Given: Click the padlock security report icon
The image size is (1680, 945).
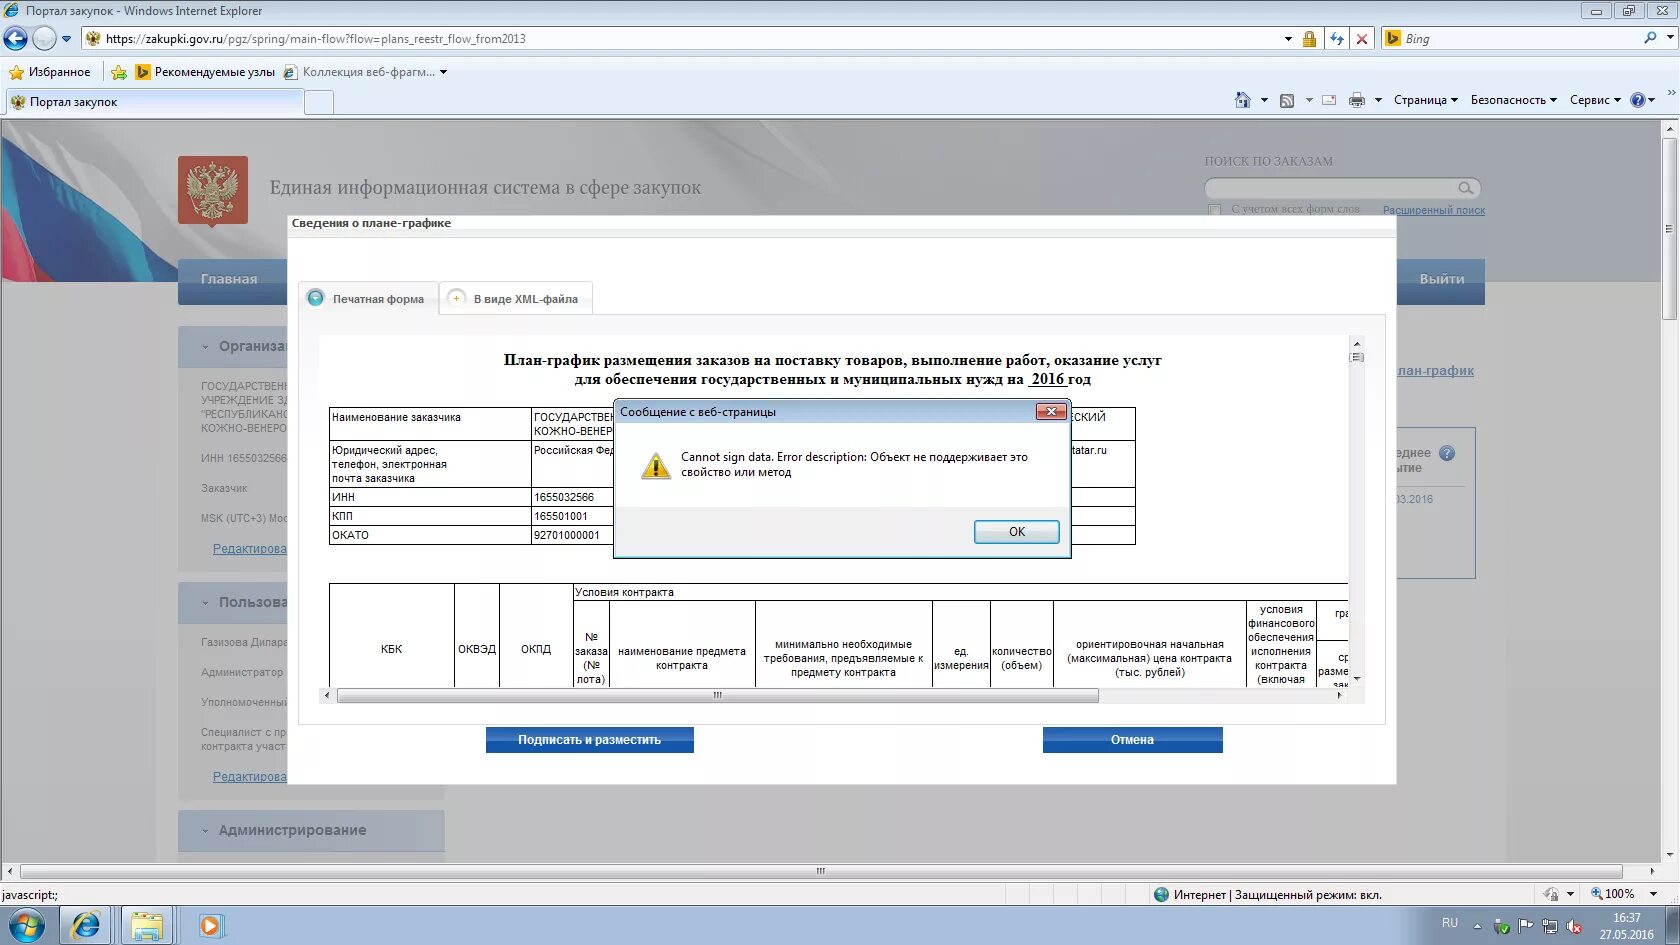Looking at the screenshot, I should (x=1309, y=39).
